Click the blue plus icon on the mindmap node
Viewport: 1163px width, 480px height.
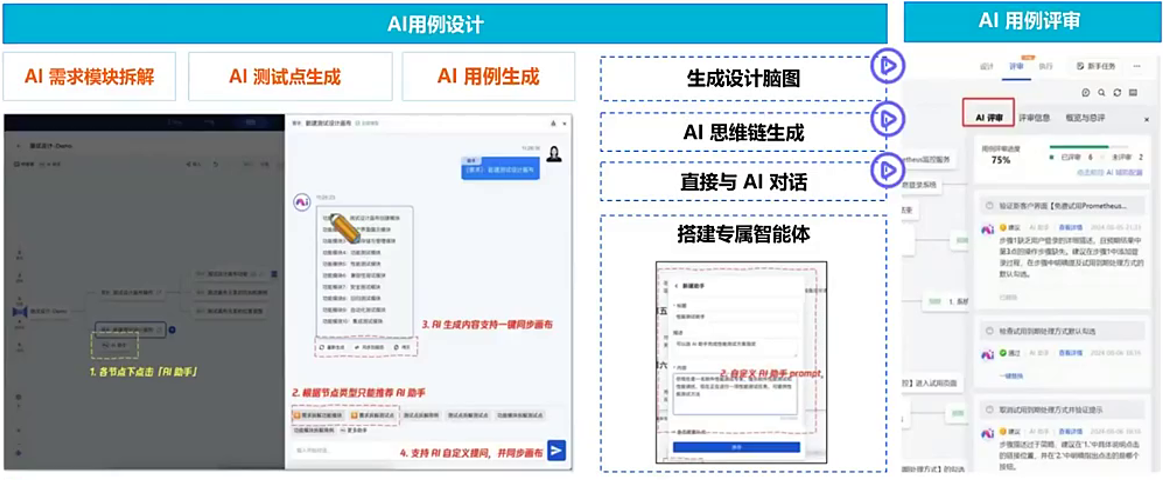coord(172,329)
